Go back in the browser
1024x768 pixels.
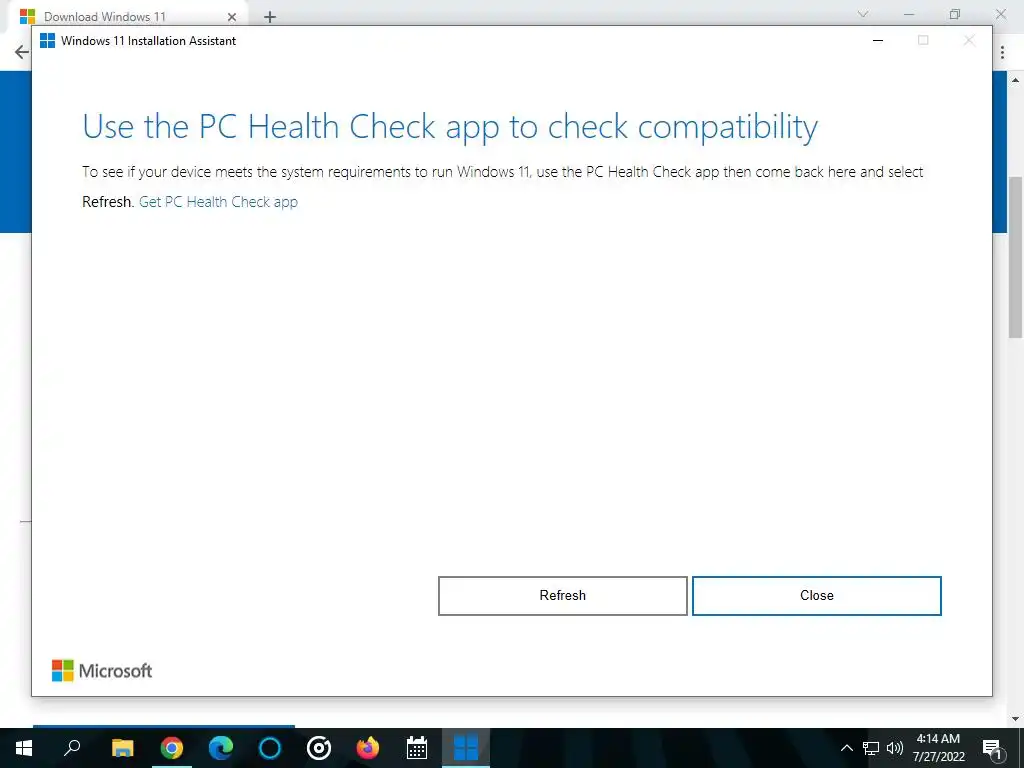click(22, 52)
